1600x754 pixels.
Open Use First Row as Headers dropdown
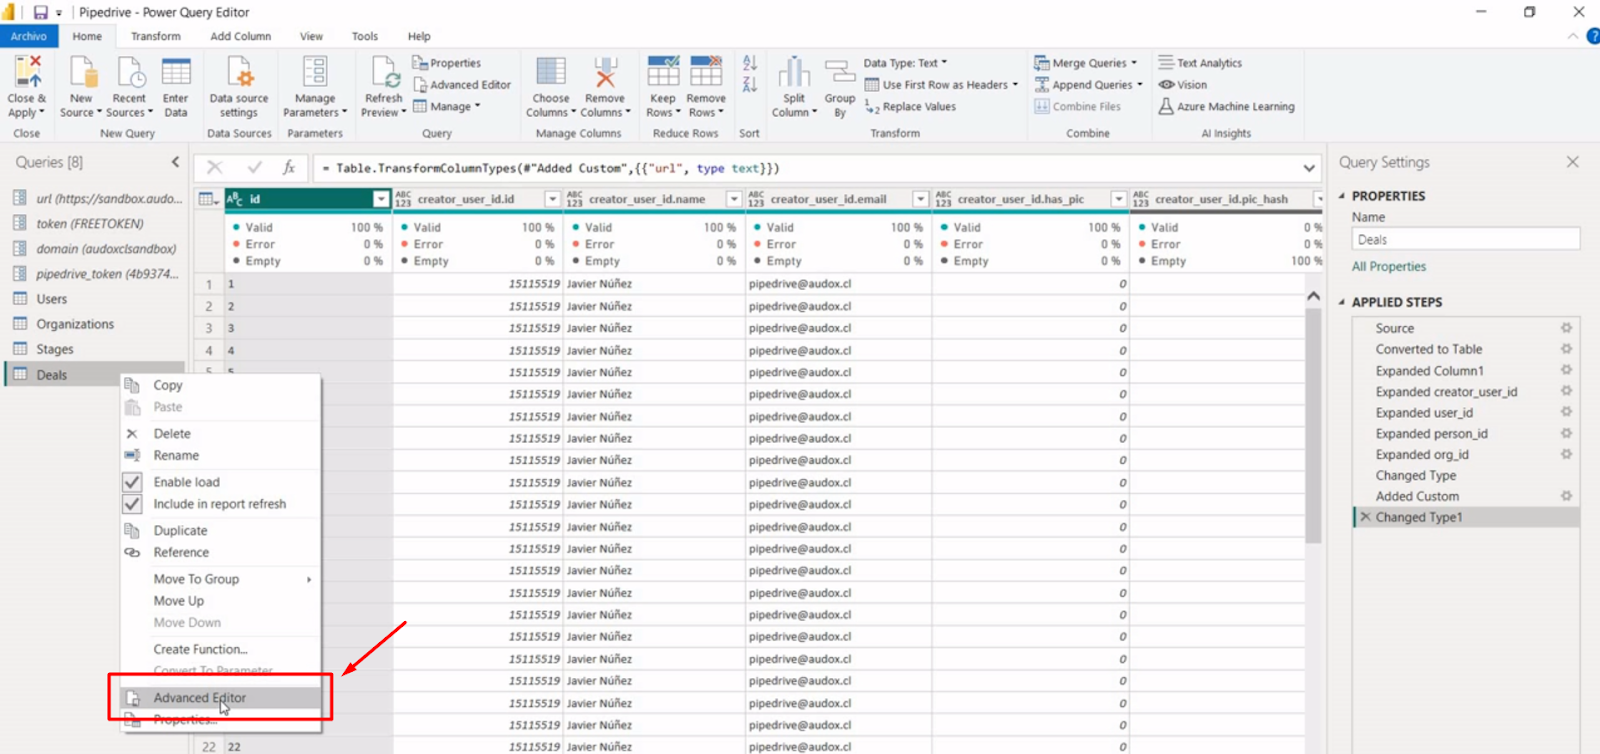click(x=941, y=85)
